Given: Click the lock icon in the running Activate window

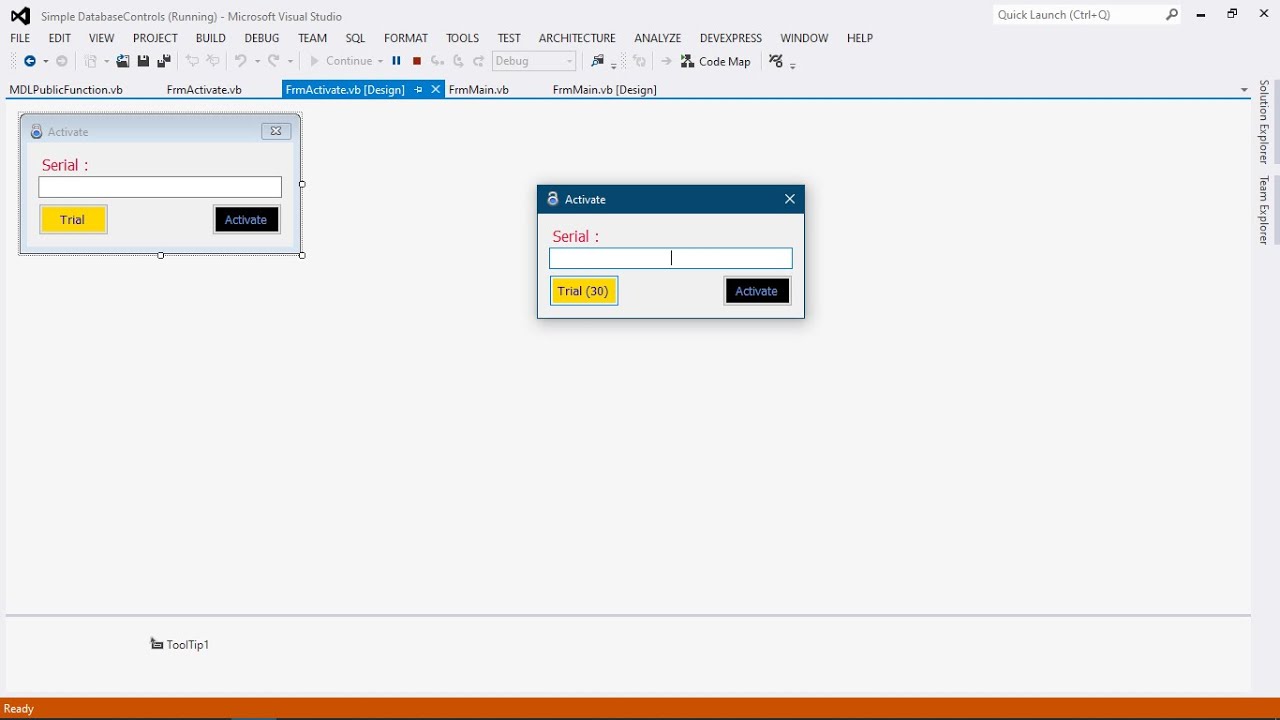Looking at the screenshot, I should click(552, 199).
